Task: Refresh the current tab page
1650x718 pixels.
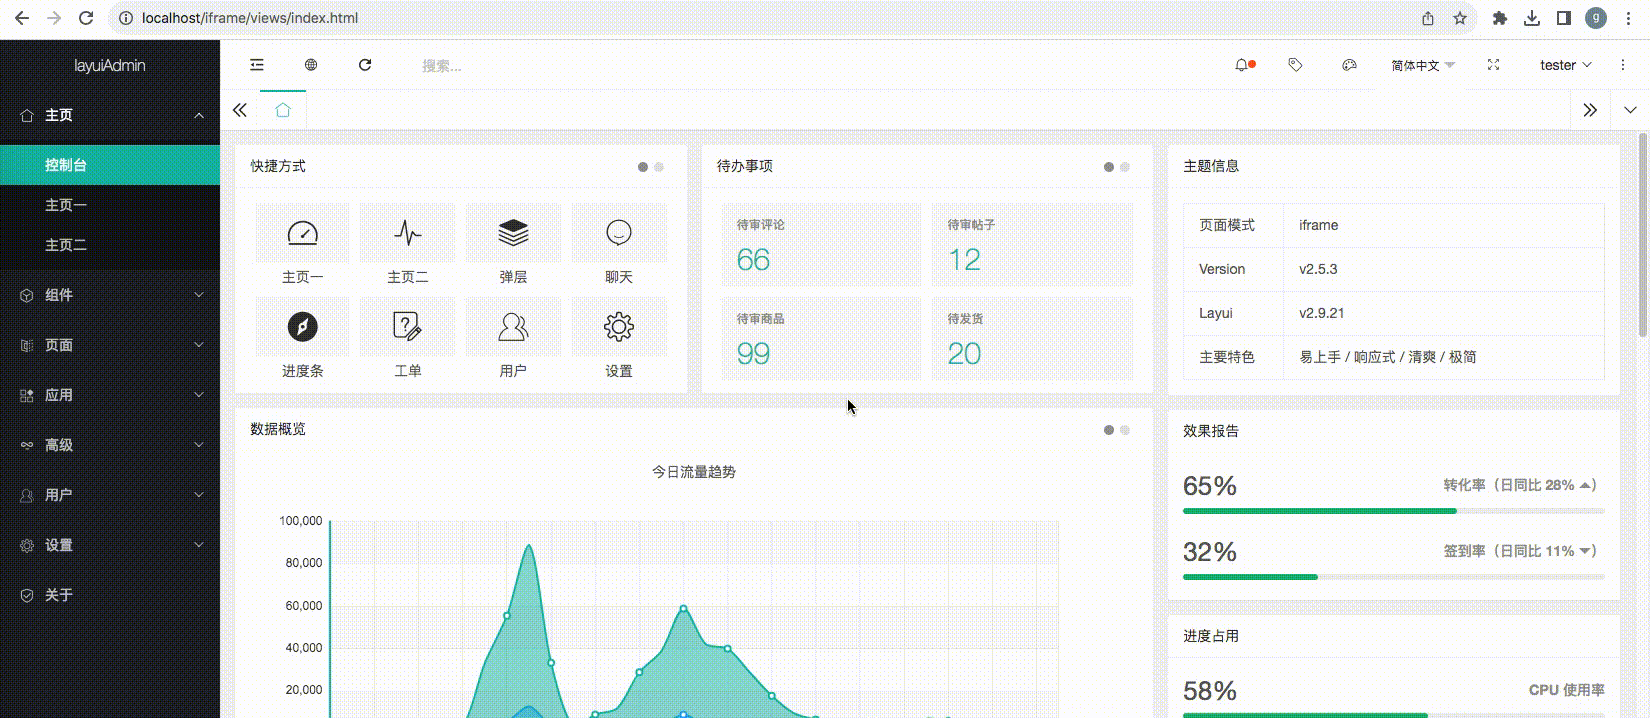Action: pyautogui.click(x=365, y=65)
